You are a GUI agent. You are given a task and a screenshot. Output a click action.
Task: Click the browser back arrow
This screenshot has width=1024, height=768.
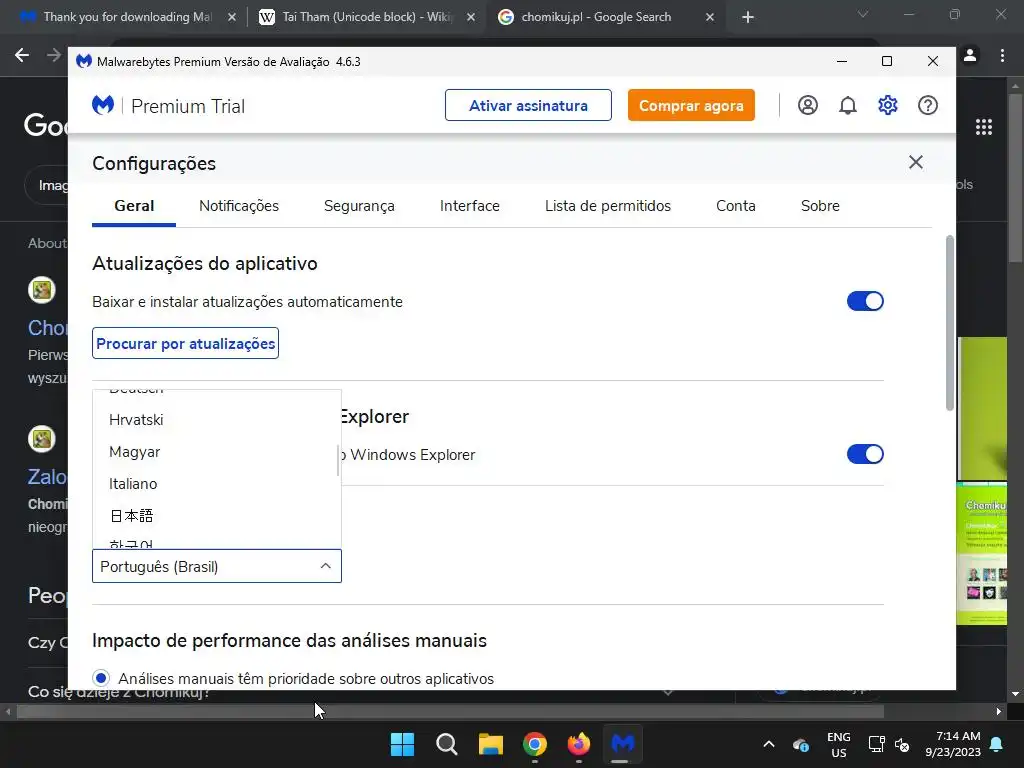22,55
